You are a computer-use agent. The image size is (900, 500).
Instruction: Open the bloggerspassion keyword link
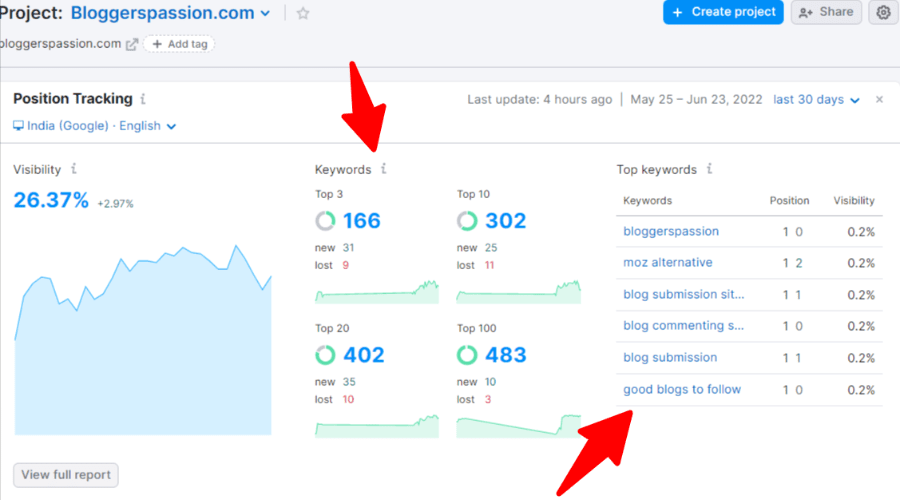[x=671, y=231]
